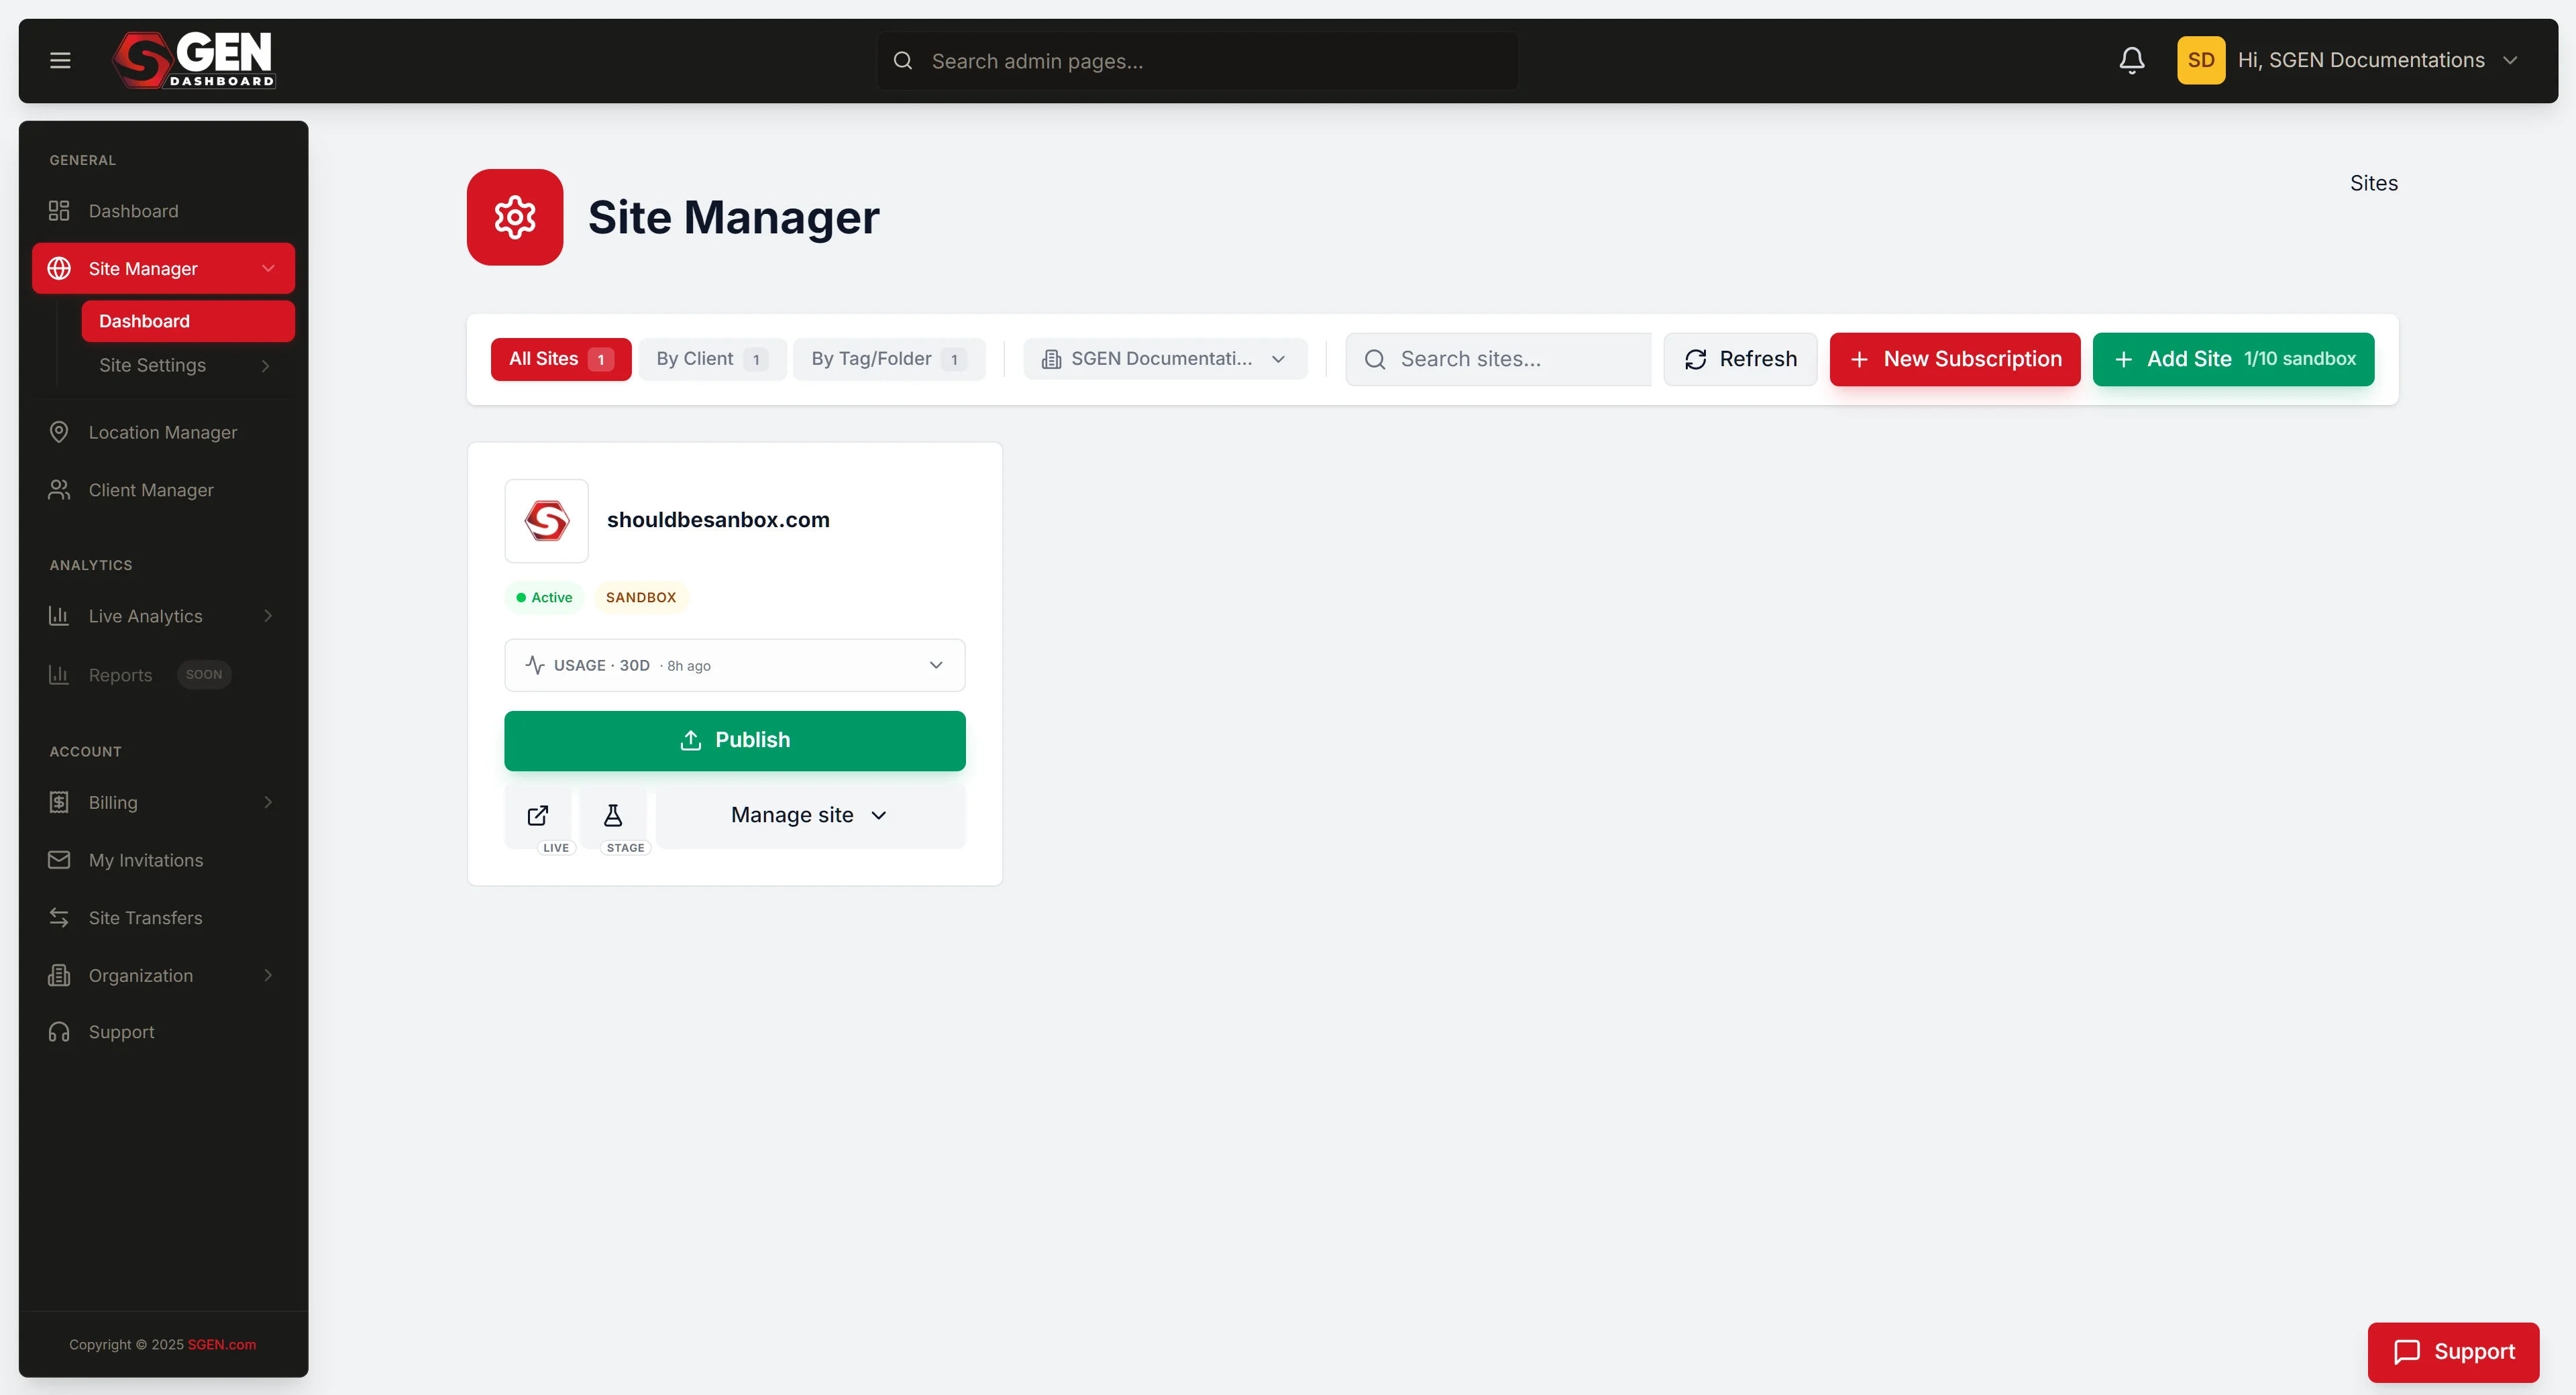Click the Site Manager page title

click(x=734, y=217)
